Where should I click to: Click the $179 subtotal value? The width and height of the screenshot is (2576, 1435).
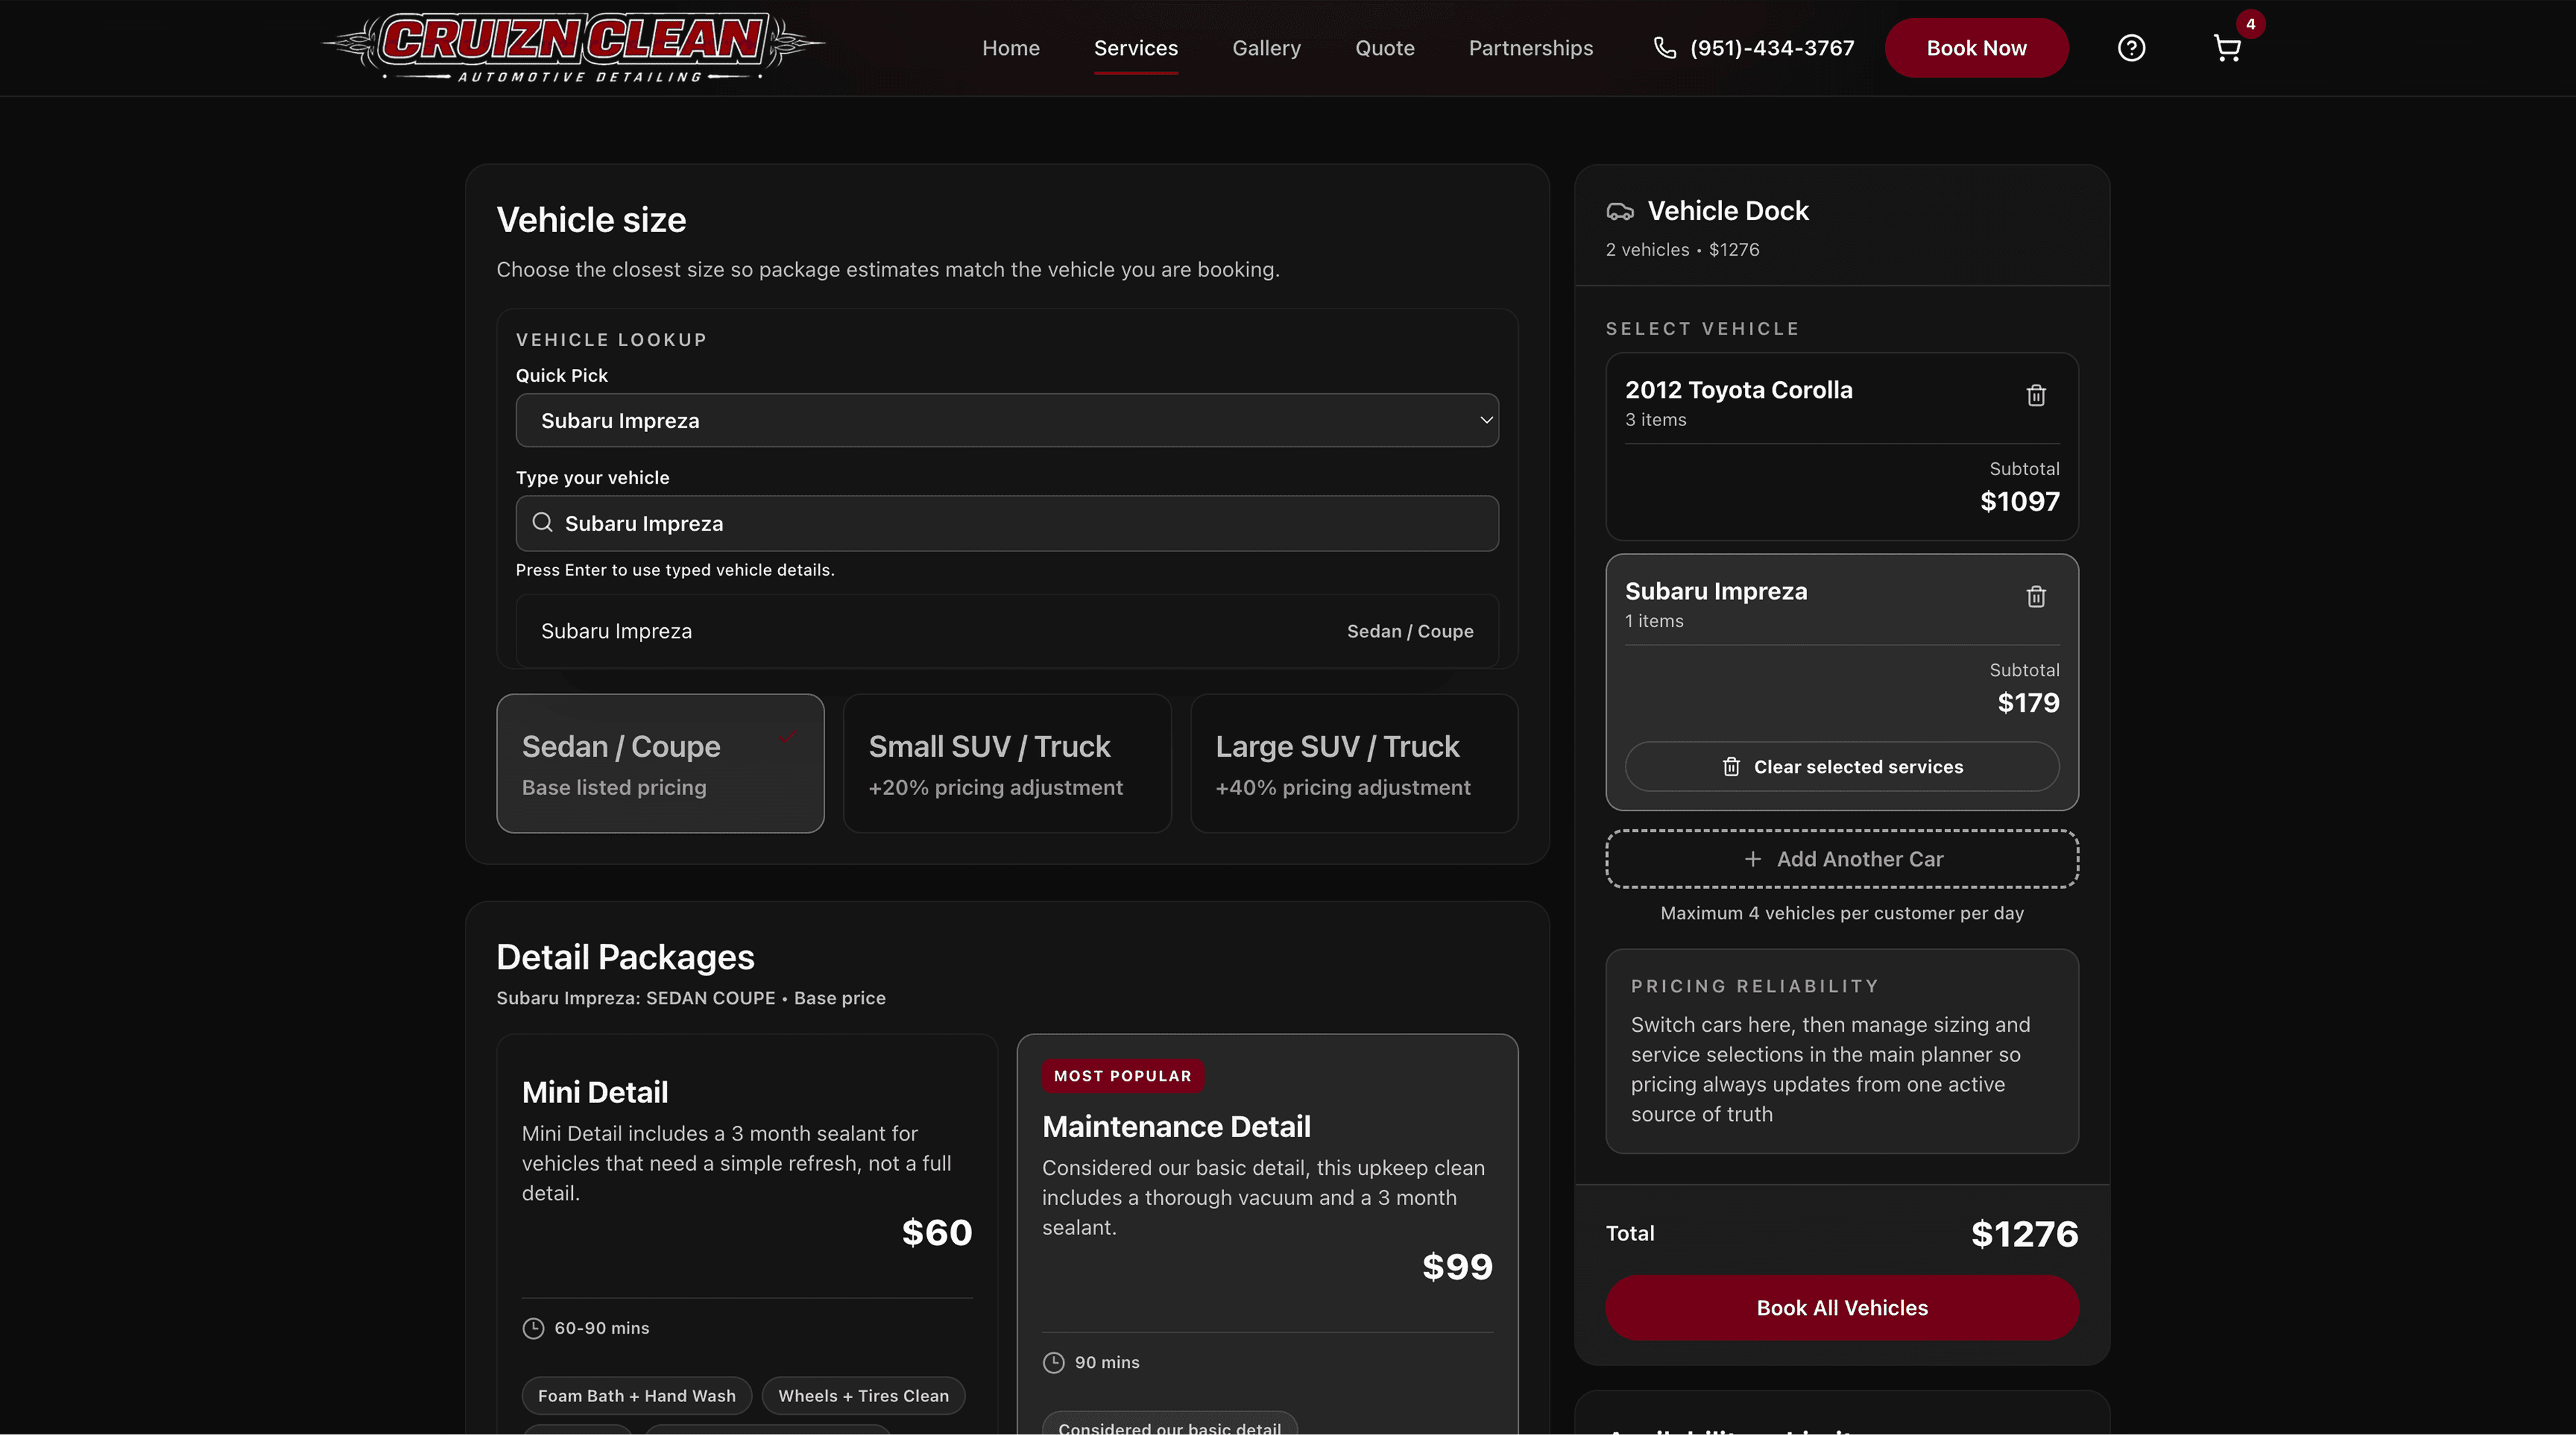click(x=2028, y=703)
